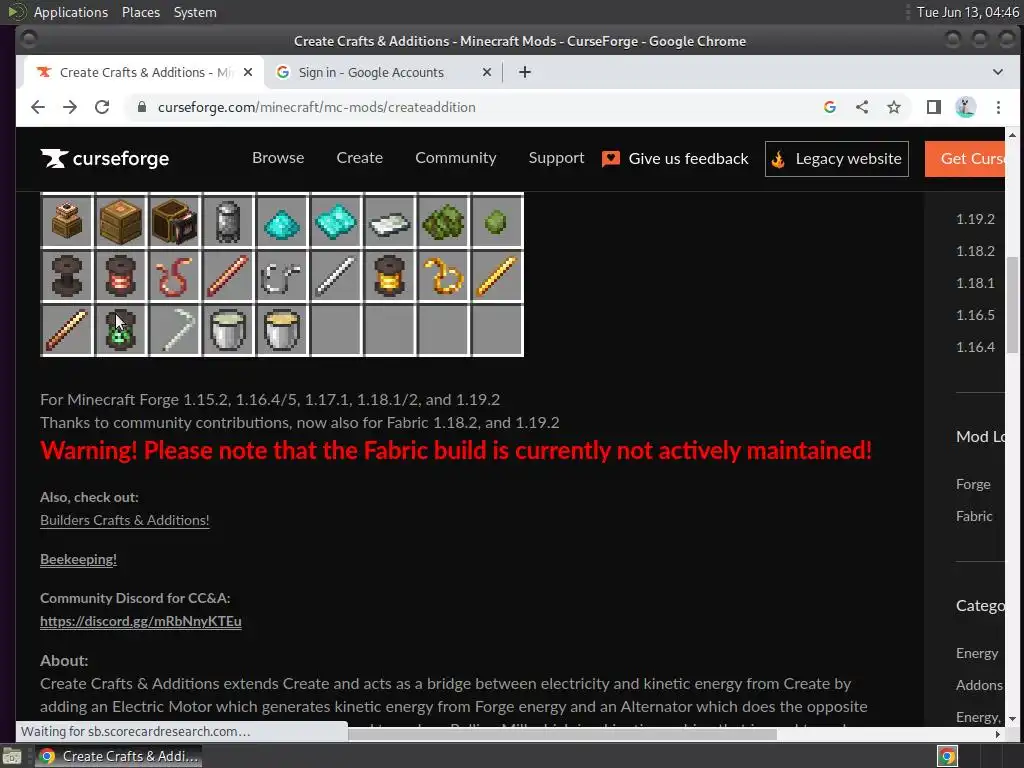The width and height of the screenshot is (1024, 768).
Task: Click the feedback heart icon
Action: point(611,159)
